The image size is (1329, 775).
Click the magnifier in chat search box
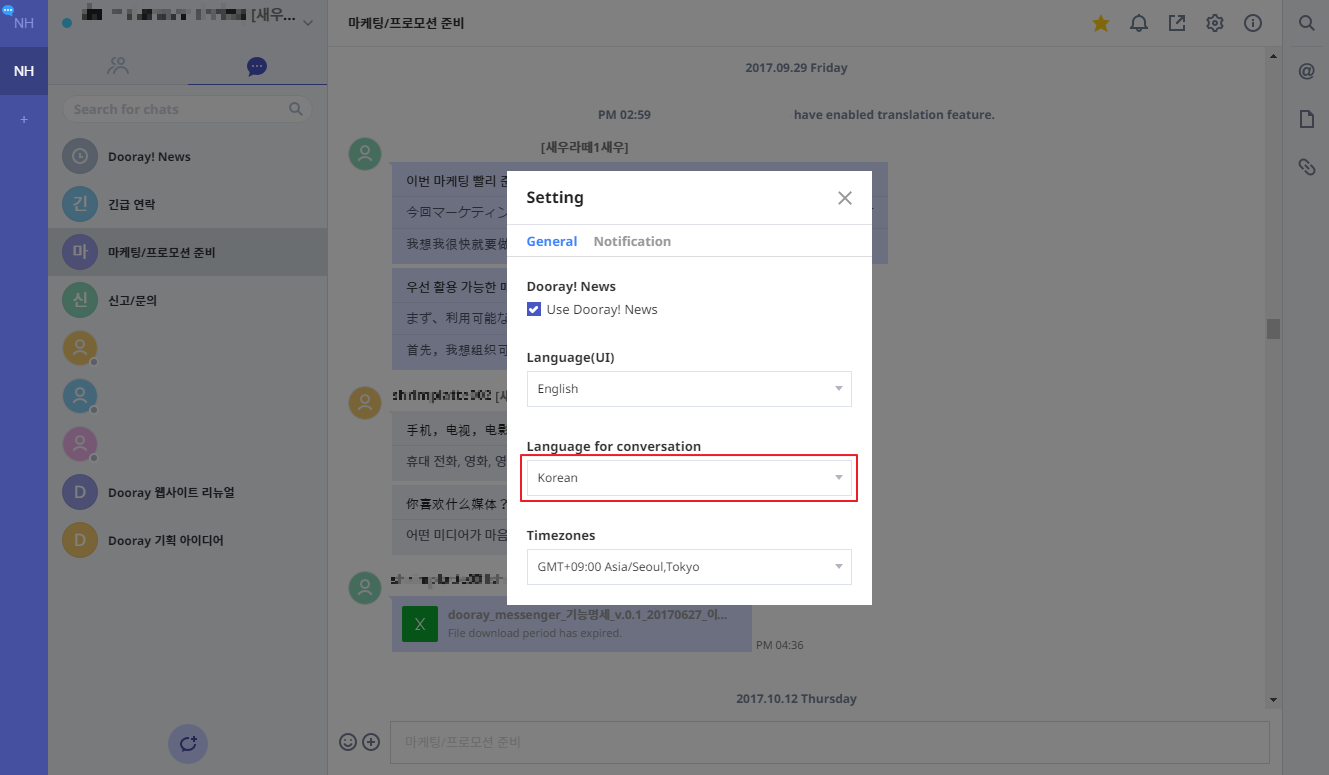(x=295, y=109)
